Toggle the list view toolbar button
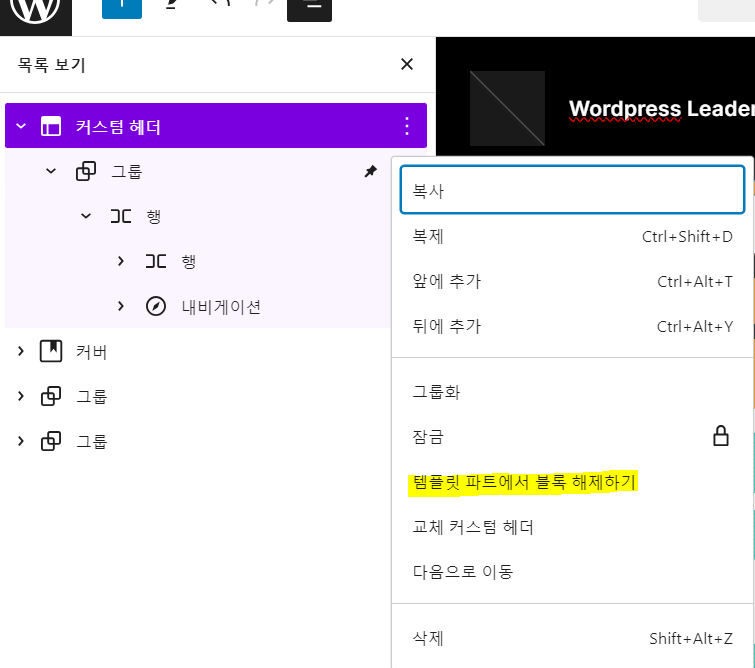Screen dimensions: 755x668 click(309, 8)
